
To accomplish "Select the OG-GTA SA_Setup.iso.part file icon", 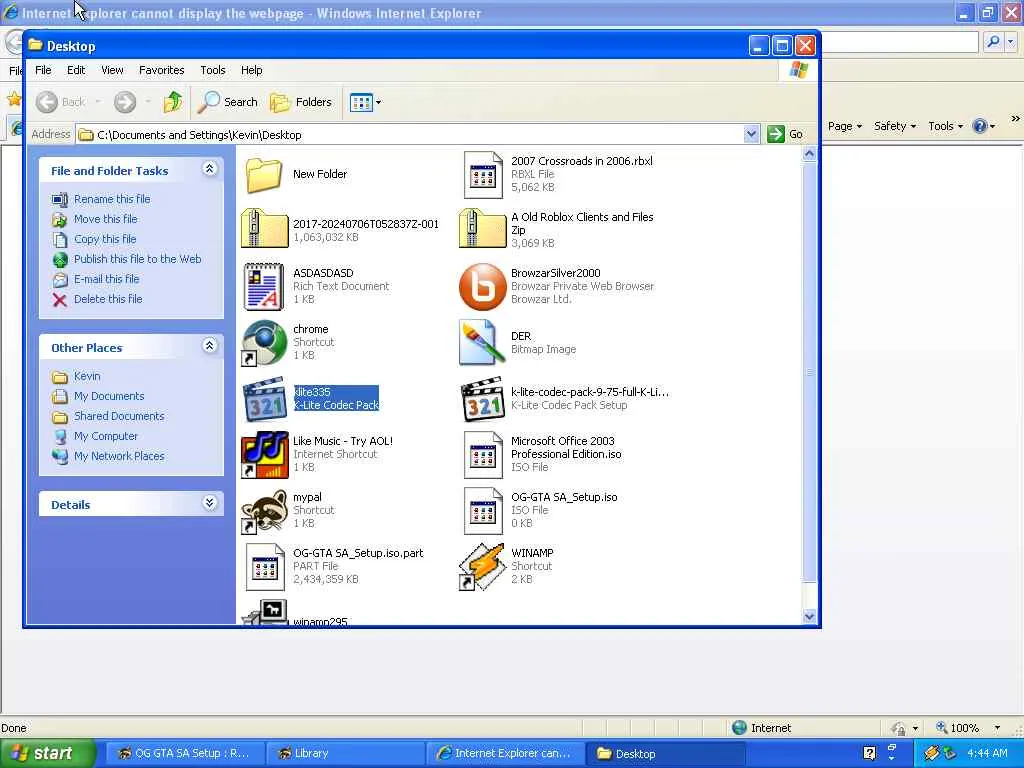I will [x=264, y=566].
